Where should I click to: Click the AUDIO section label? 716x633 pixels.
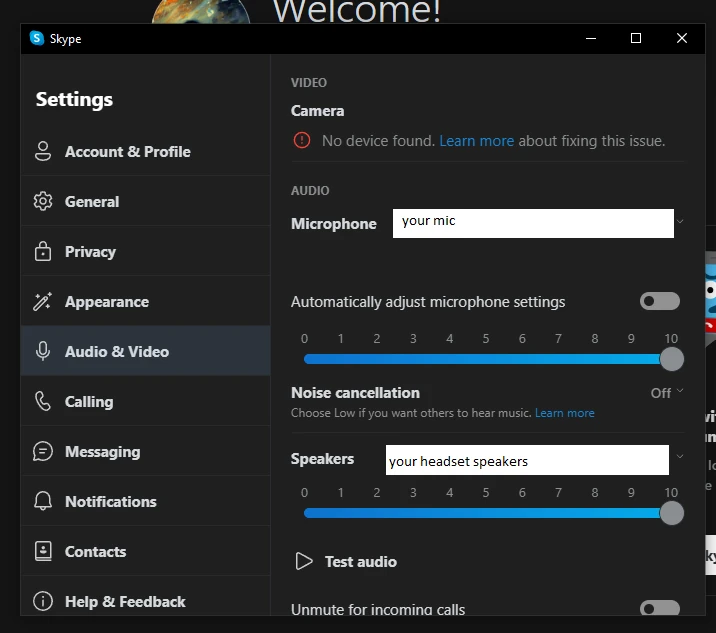310,190
